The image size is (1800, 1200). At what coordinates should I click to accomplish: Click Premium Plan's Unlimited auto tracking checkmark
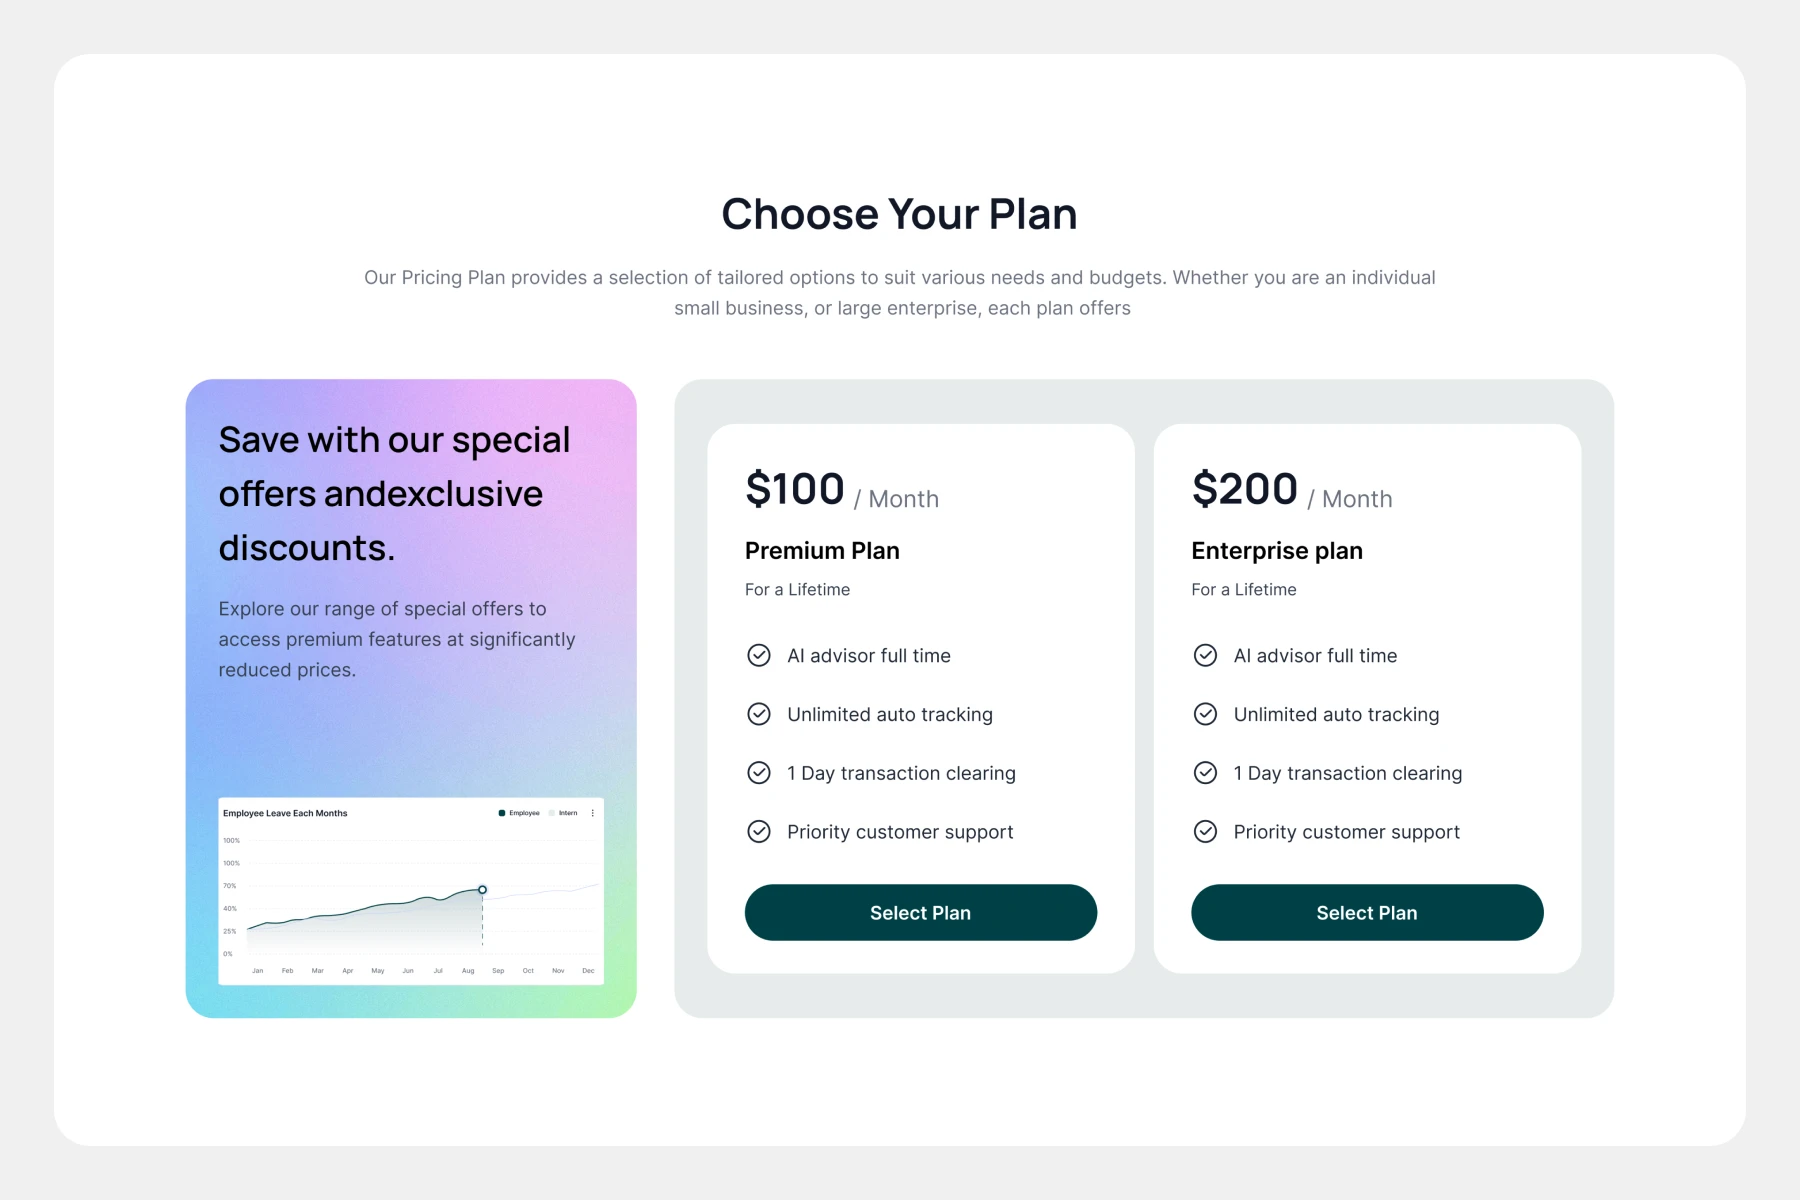[759, 714]
